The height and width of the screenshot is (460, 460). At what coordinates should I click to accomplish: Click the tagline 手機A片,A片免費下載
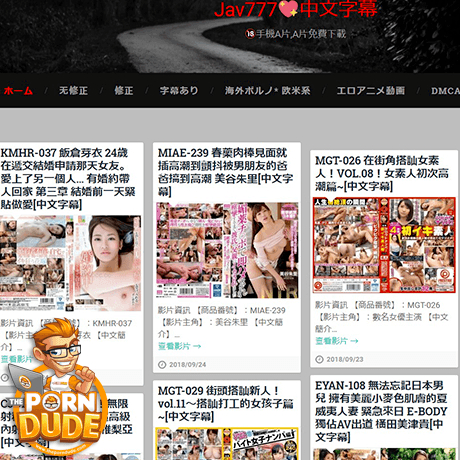[301, 34]
